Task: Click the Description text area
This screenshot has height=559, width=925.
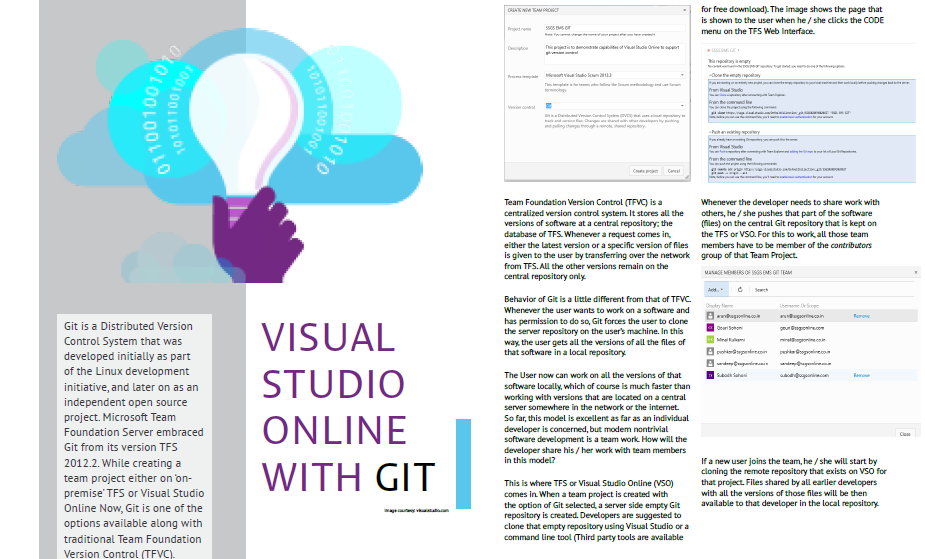Action: point(614,53)
